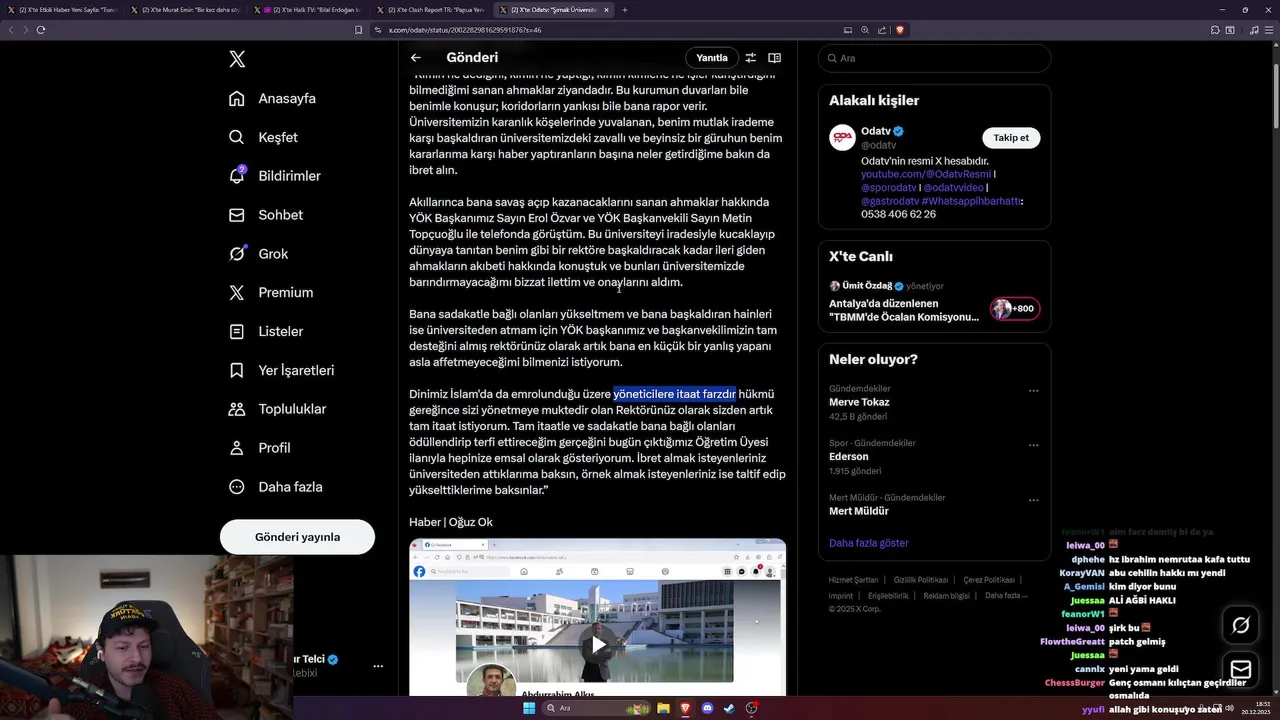Viewport: 1280px width, 720px height.
Task: Open the youtube.com/@OdatvResmi link
Action: pos(926,174)
